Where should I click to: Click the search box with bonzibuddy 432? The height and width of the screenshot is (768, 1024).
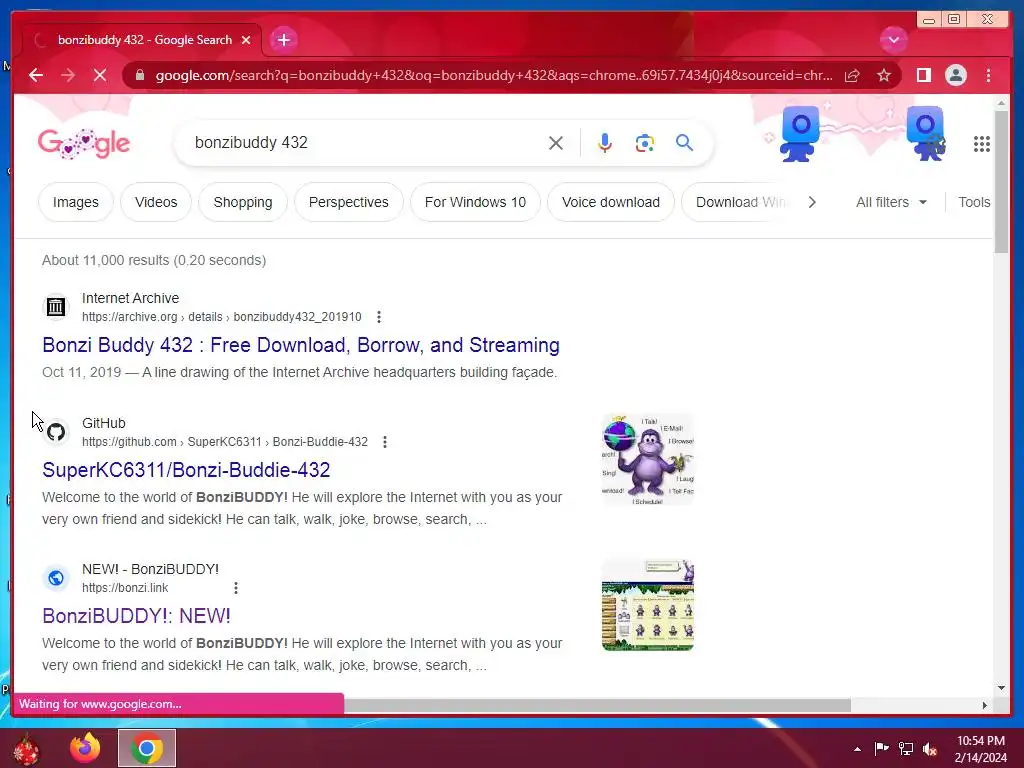366,142
